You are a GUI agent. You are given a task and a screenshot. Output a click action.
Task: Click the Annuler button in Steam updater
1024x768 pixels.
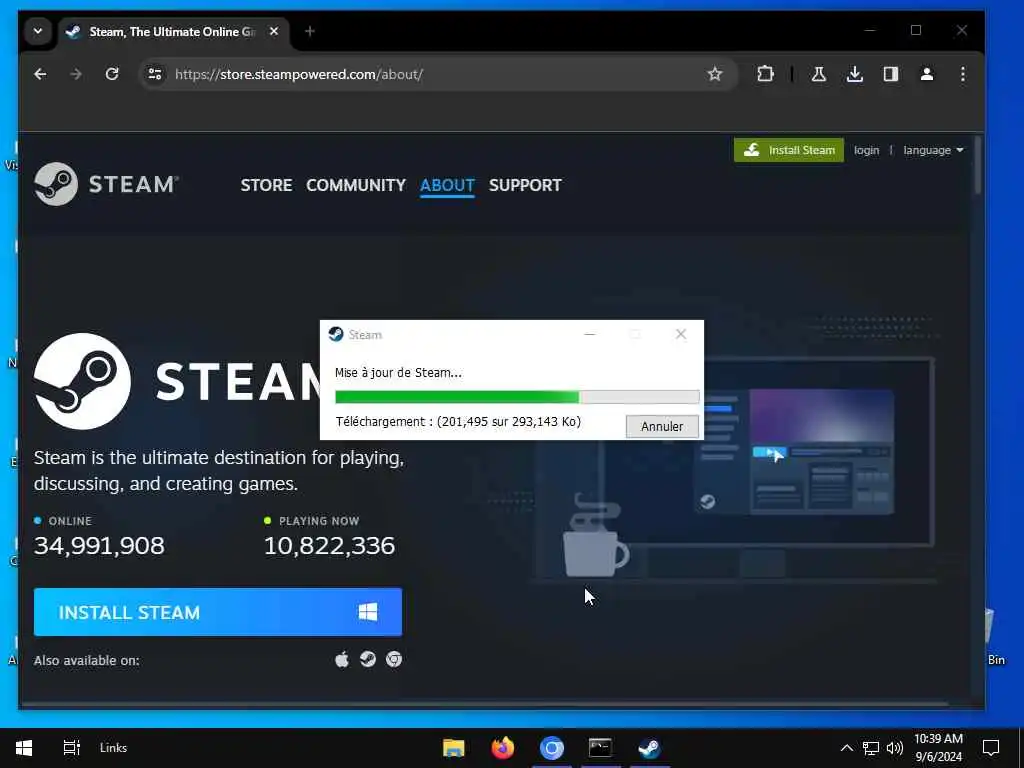click(662, 426)
